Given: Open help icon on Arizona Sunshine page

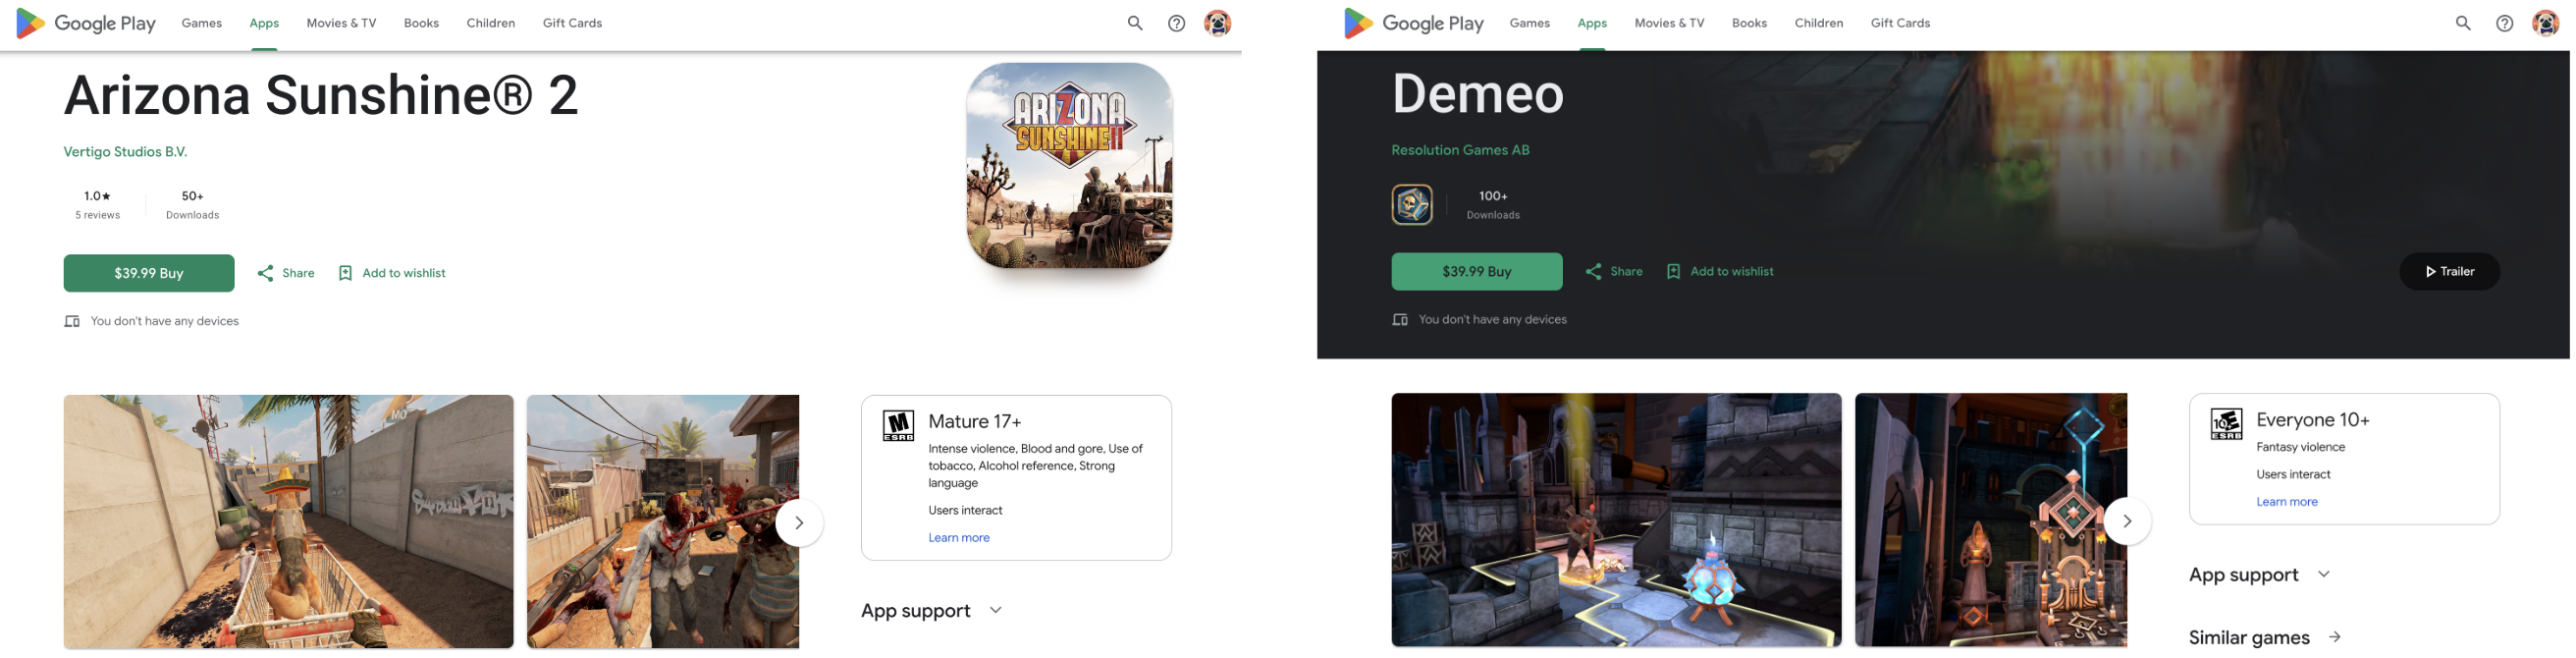Looking at the screenshot, I should (x=1177, y=23).
